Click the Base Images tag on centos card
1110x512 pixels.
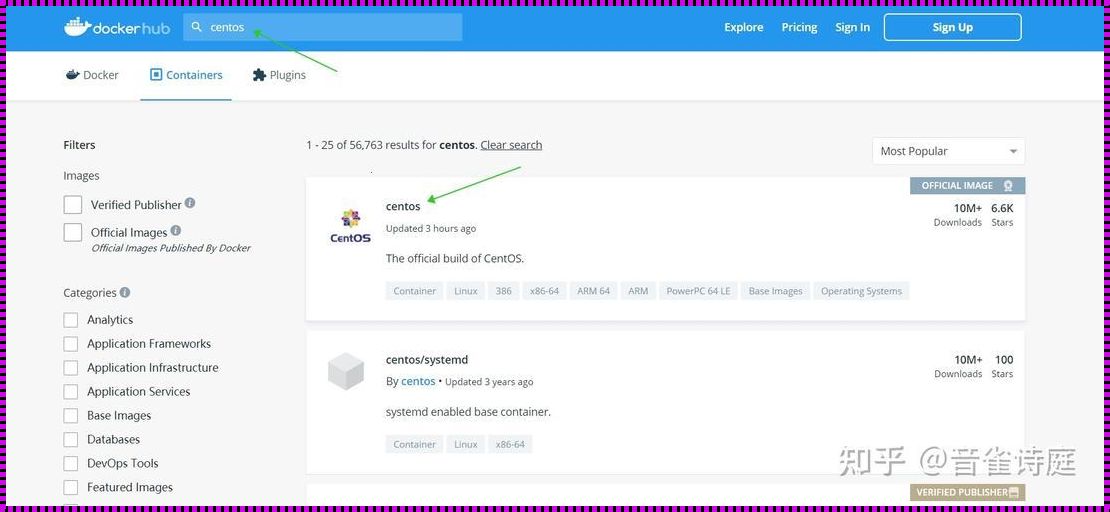point(775,291)
